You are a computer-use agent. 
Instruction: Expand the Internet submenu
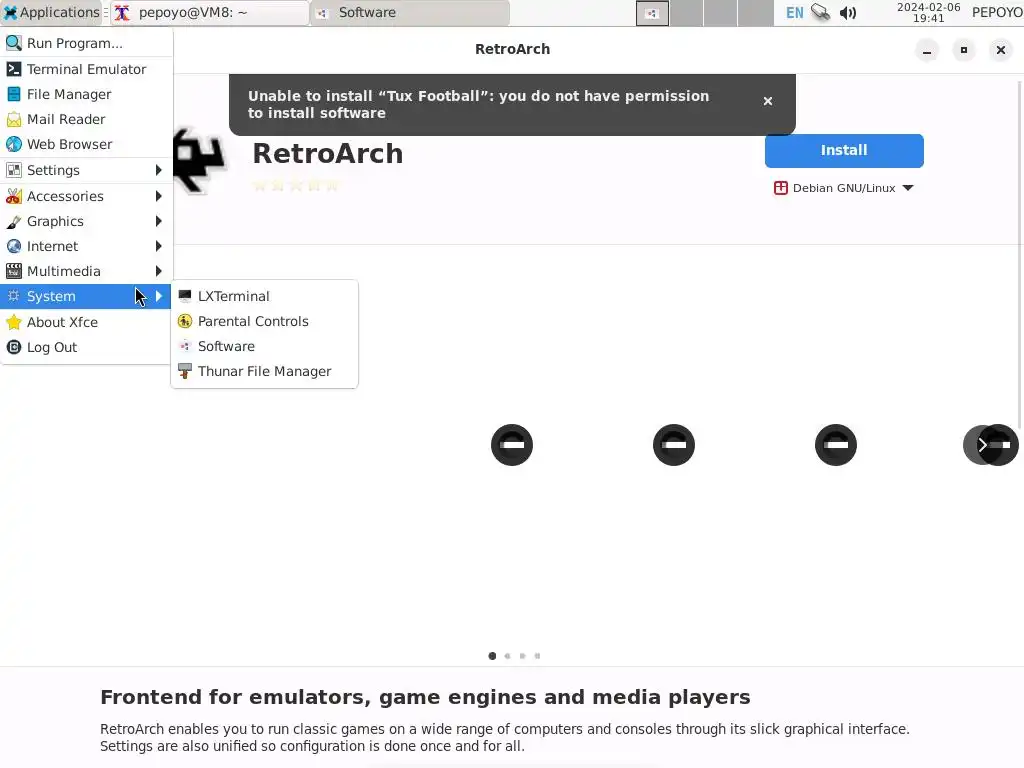[86, 246]
